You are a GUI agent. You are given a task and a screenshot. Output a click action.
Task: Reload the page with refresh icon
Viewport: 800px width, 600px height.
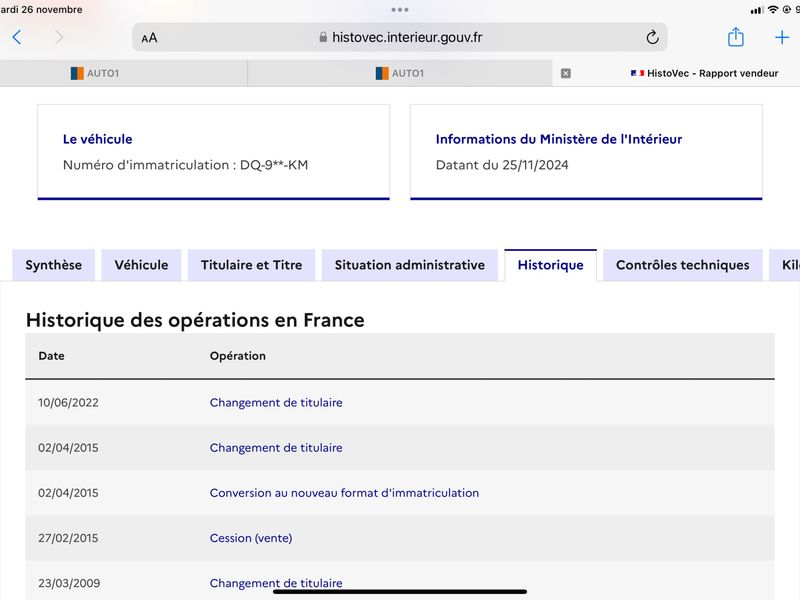point(652,37)
